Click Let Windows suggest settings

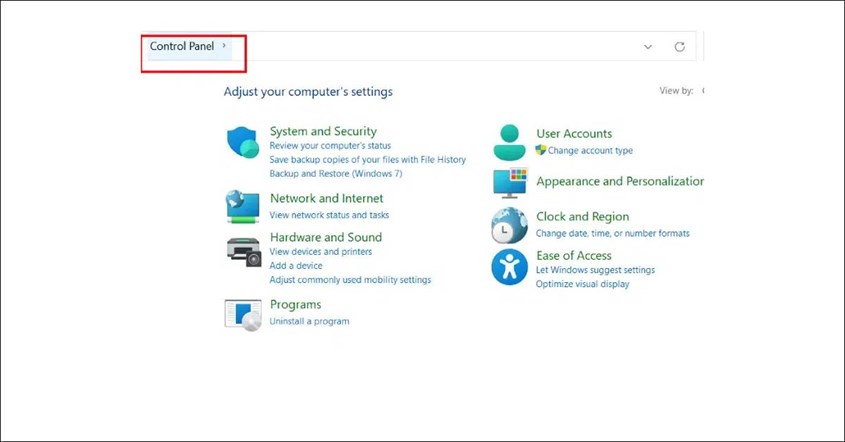(x=595, y=270)
